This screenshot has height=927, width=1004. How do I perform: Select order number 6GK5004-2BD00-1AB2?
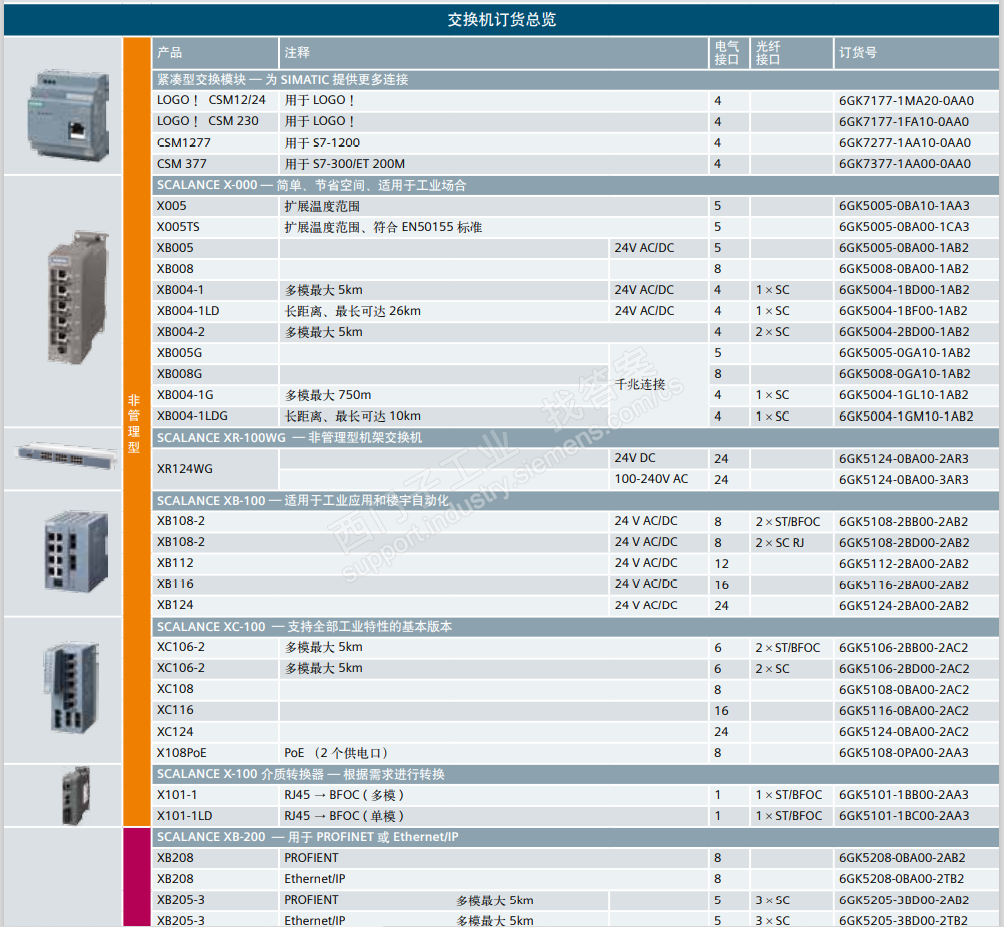[x=904, y=332]
